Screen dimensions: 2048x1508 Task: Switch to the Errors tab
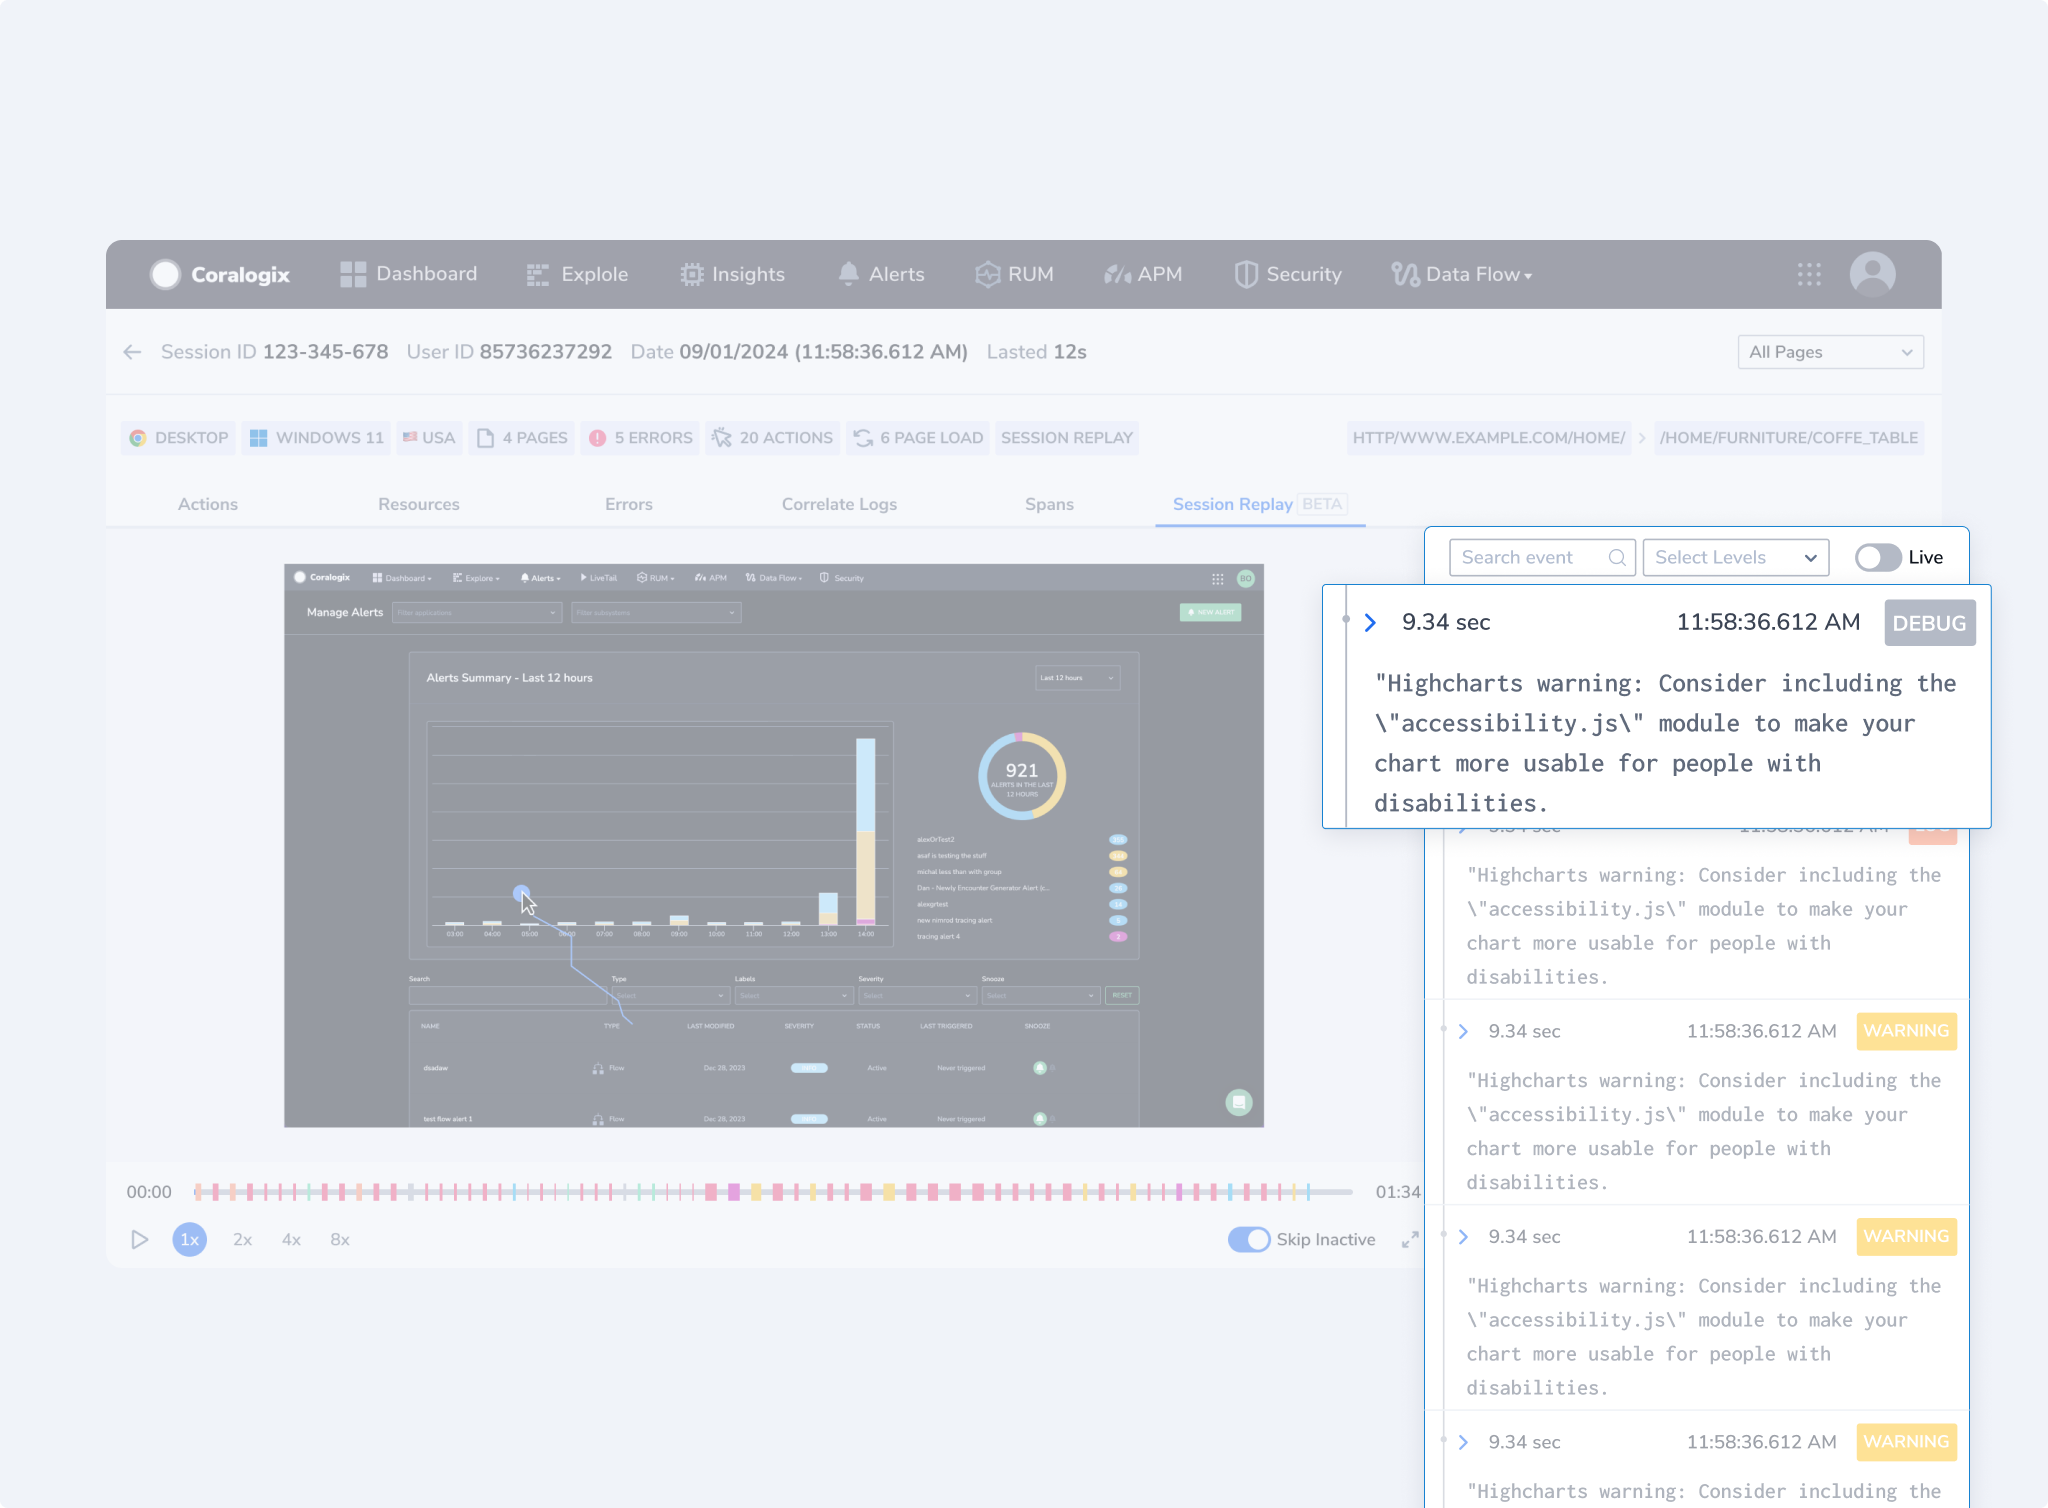(x=629, y=504)
